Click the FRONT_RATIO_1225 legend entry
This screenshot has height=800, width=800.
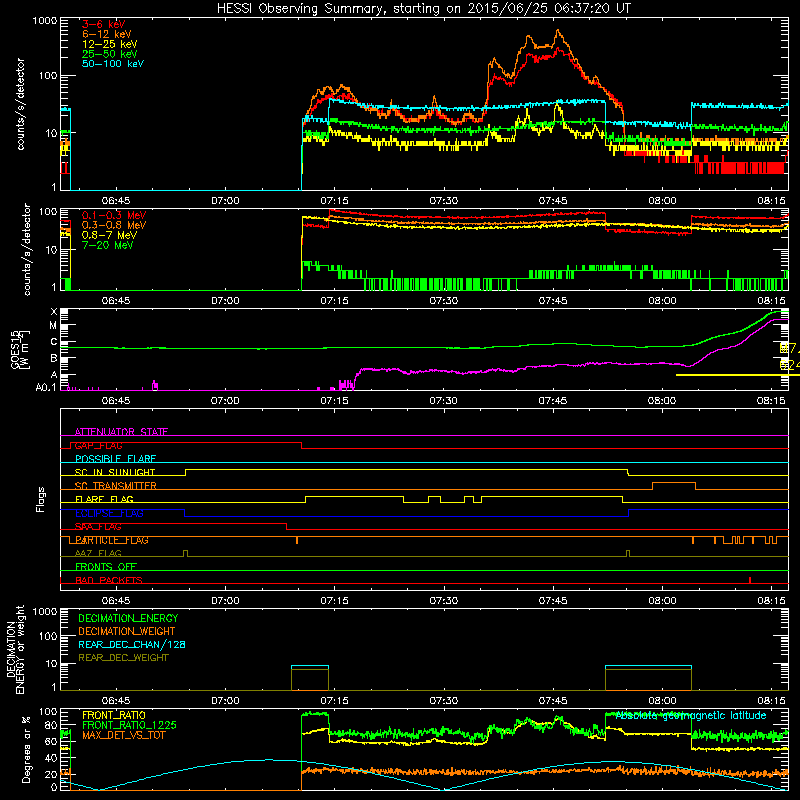pos(129,725)
